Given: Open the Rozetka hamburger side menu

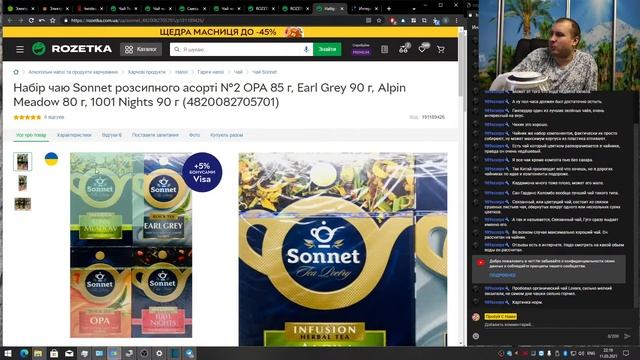Looking at the screenshot, I should pyautogui.click(x=20, y=49).
